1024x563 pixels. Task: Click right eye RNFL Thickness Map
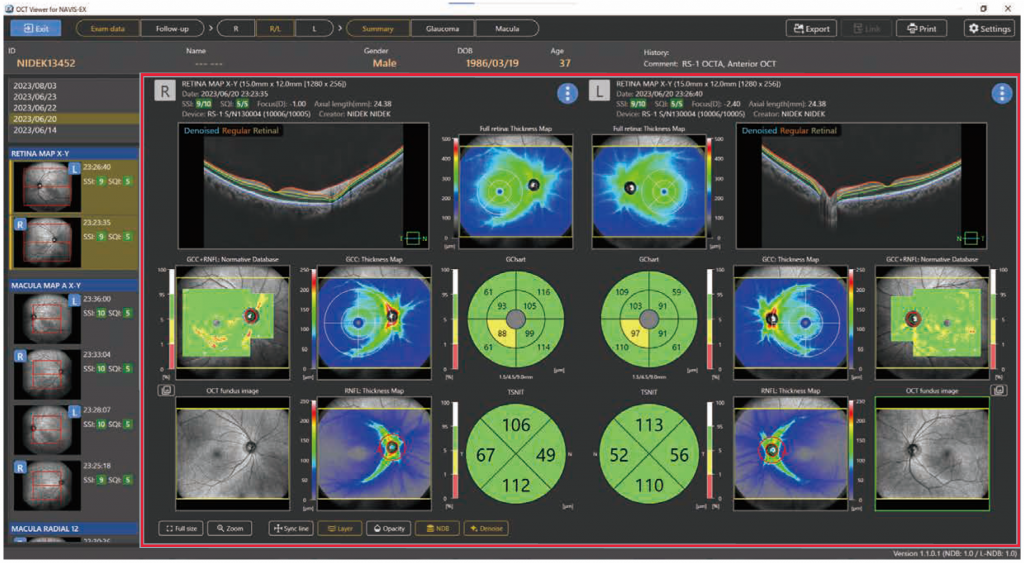[x=374, y=453]
